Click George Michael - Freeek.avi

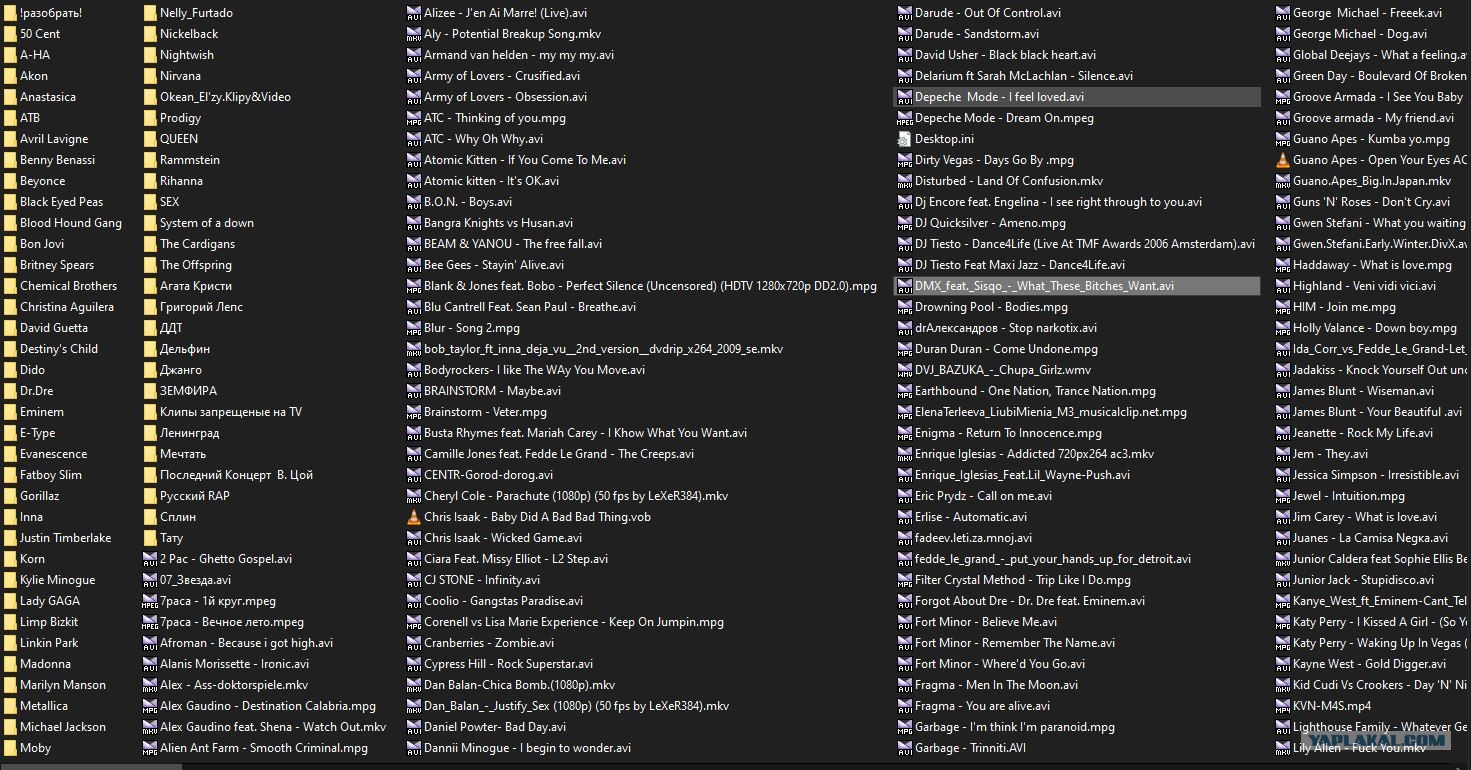pyautogui.click(x=1367, y=13)
